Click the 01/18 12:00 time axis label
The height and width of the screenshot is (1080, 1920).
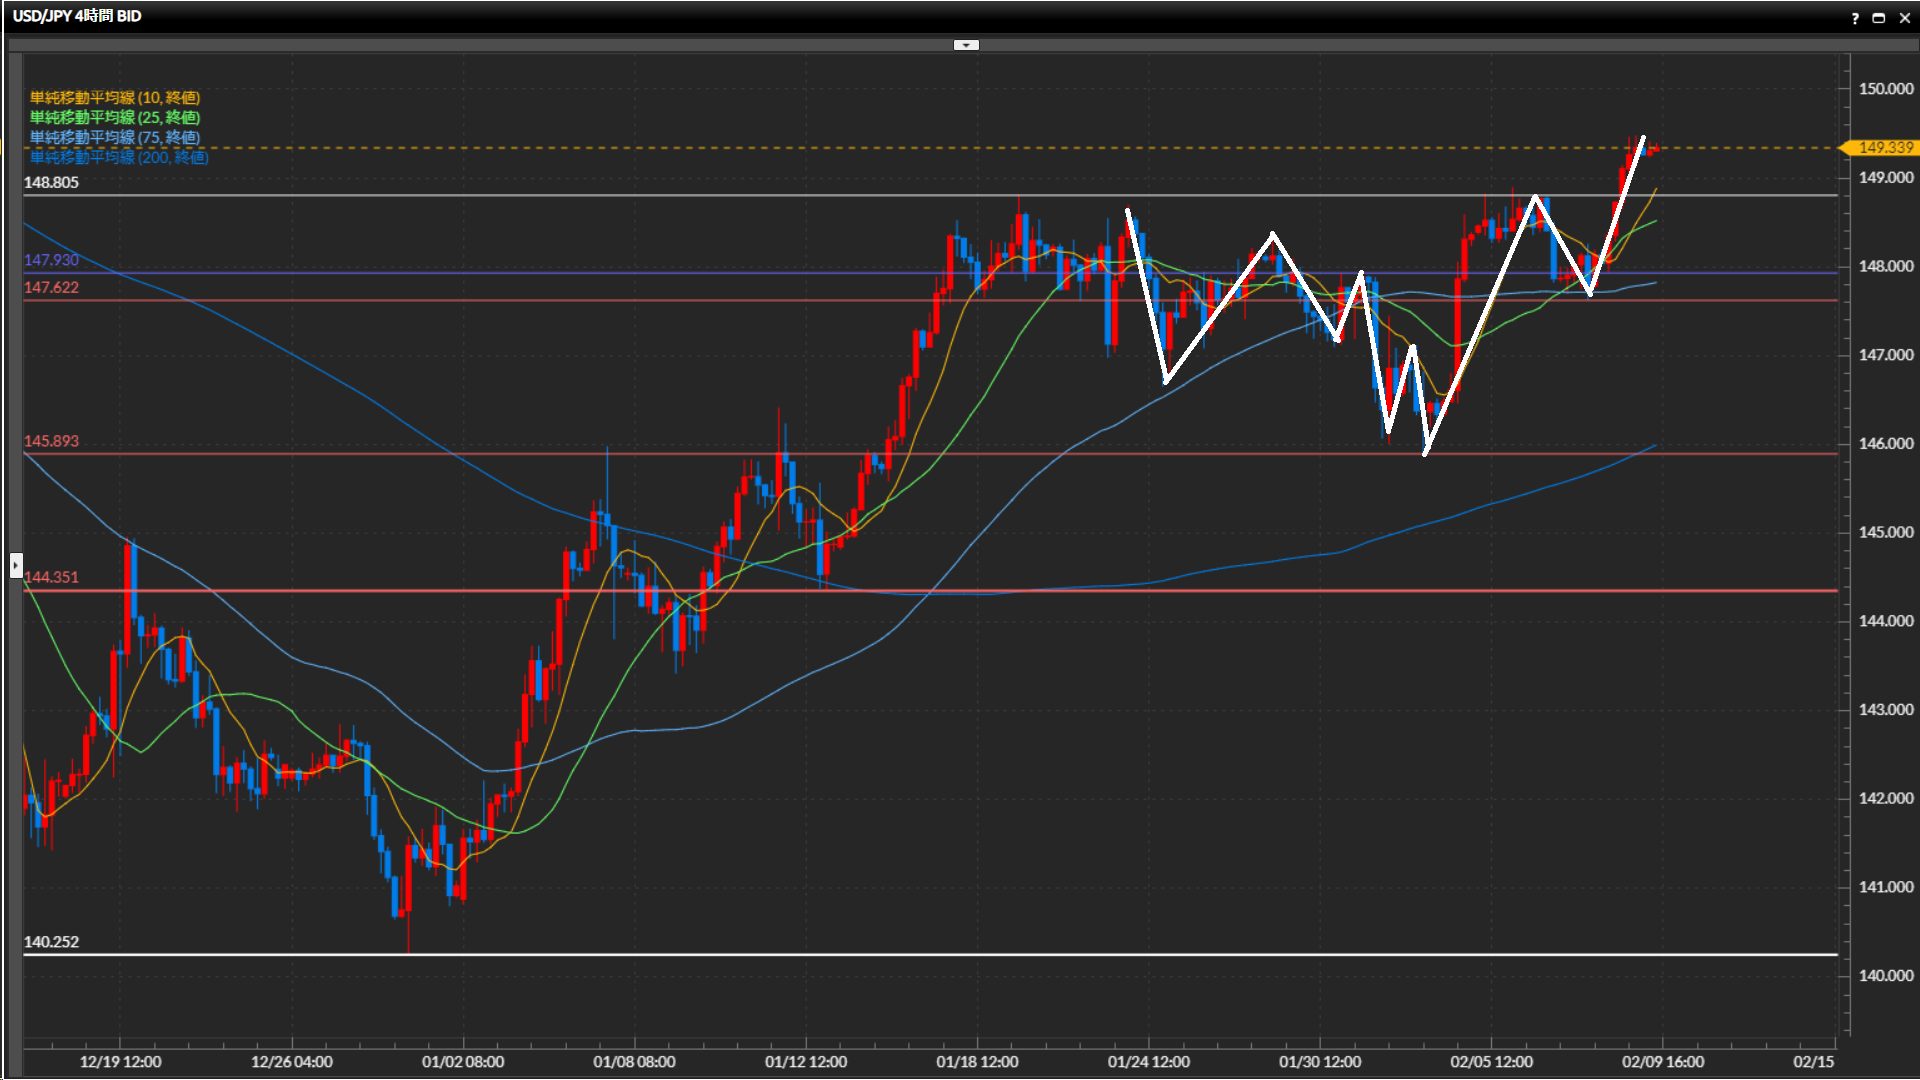tap(977, 1062)
